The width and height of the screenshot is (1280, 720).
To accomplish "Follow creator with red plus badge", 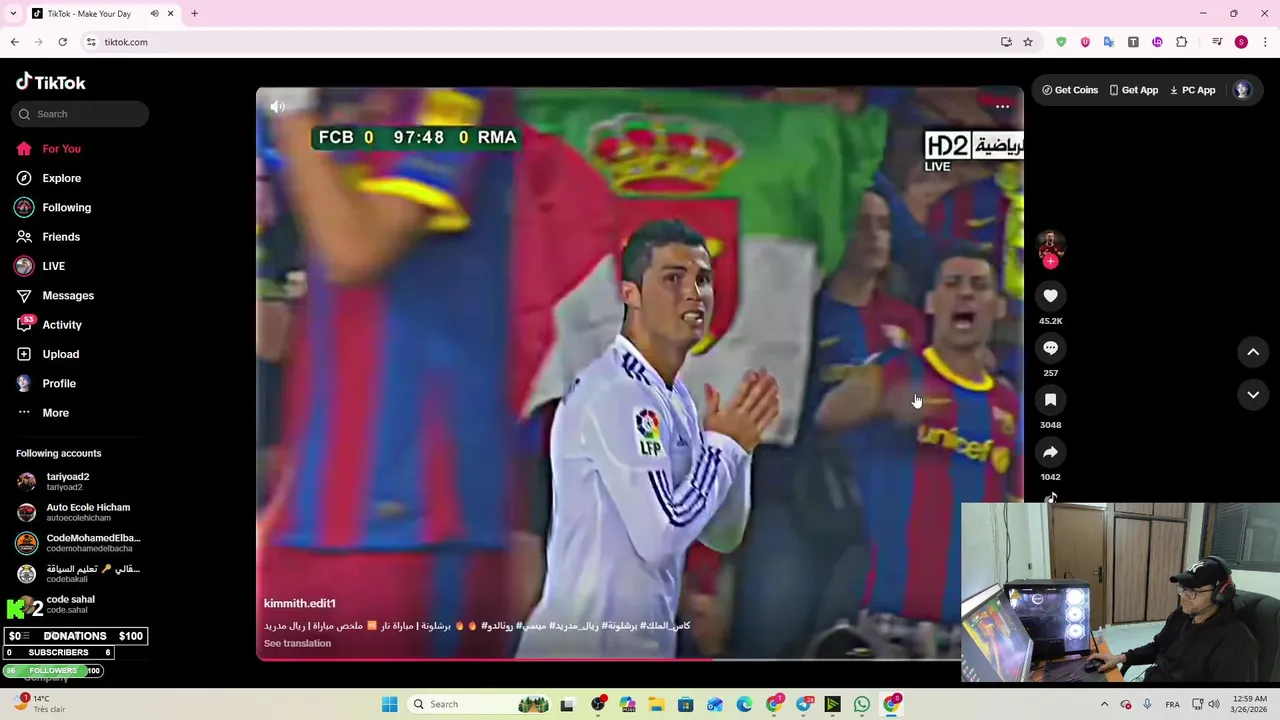I will 1050,261.
